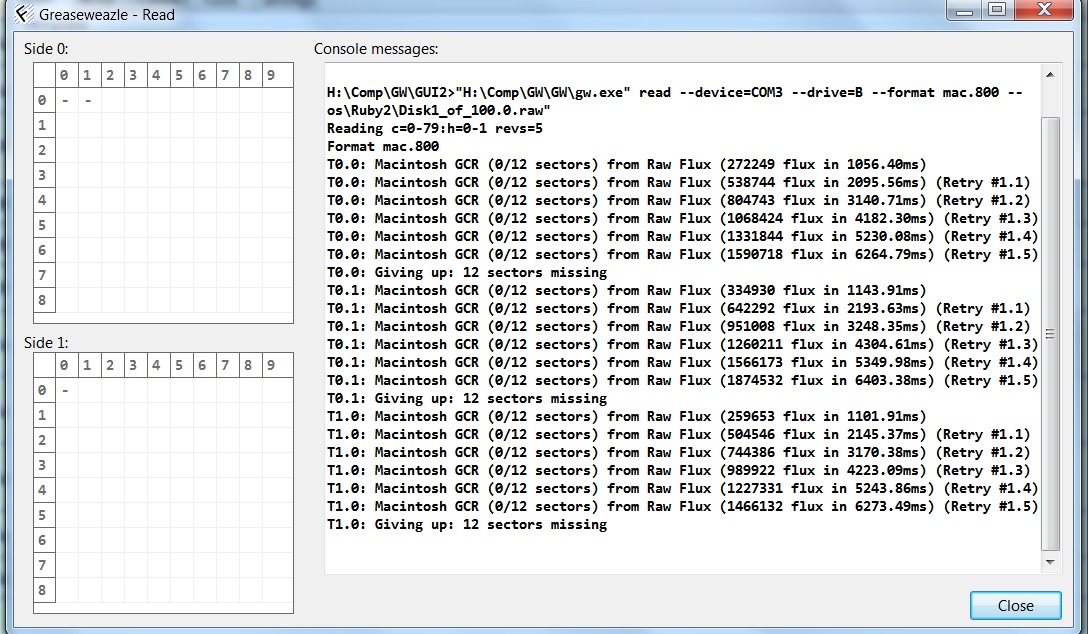Click Side 1 grid row header 8
1088x634 pixels.
(42, 590)
